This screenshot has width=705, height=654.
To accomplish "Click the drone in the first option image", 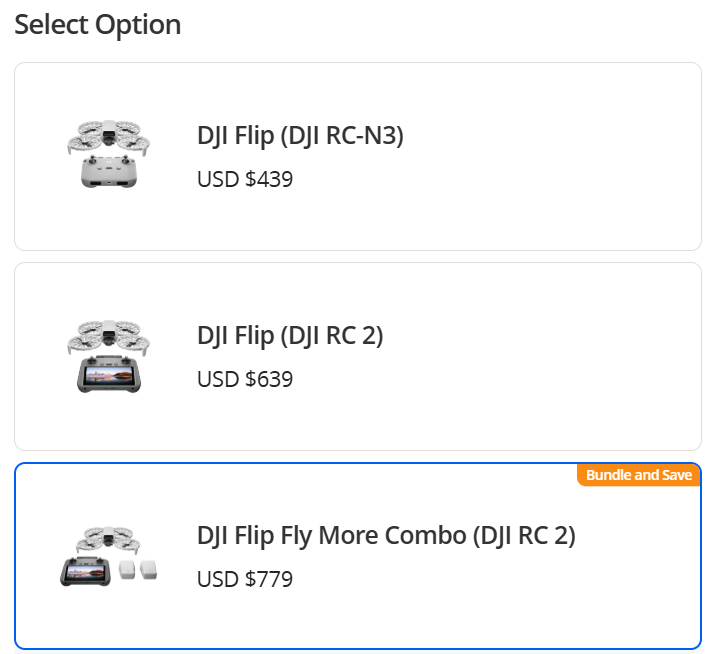I will tap(108, 136).
